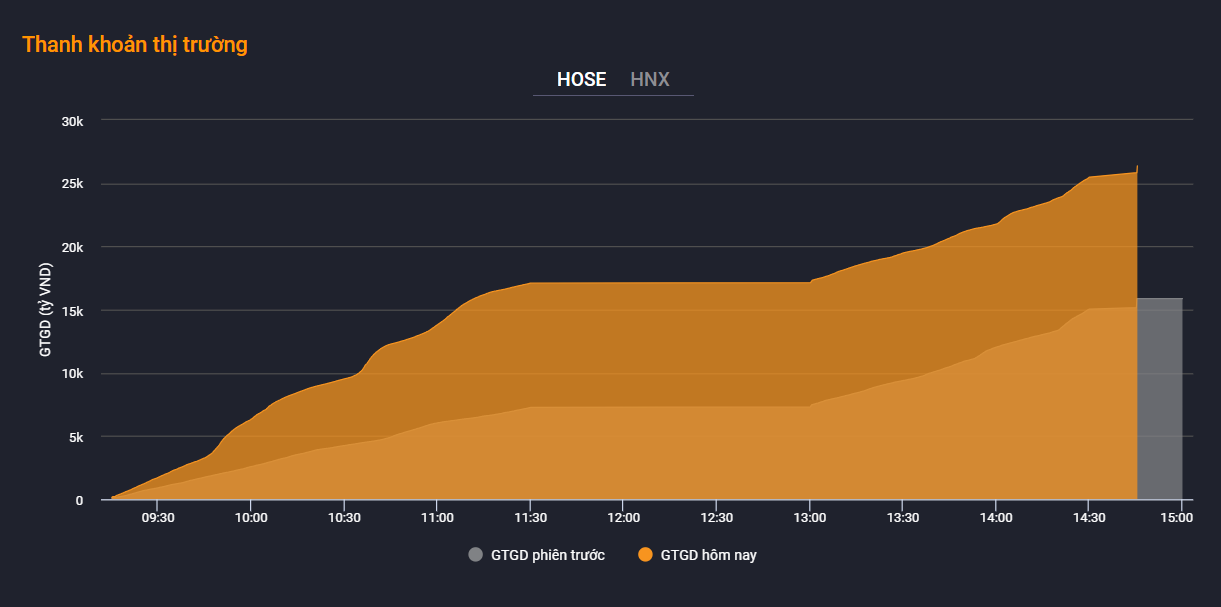Click the 11:30 time axis label
This screenshot has height=607, width=1221.
[530, 518]
